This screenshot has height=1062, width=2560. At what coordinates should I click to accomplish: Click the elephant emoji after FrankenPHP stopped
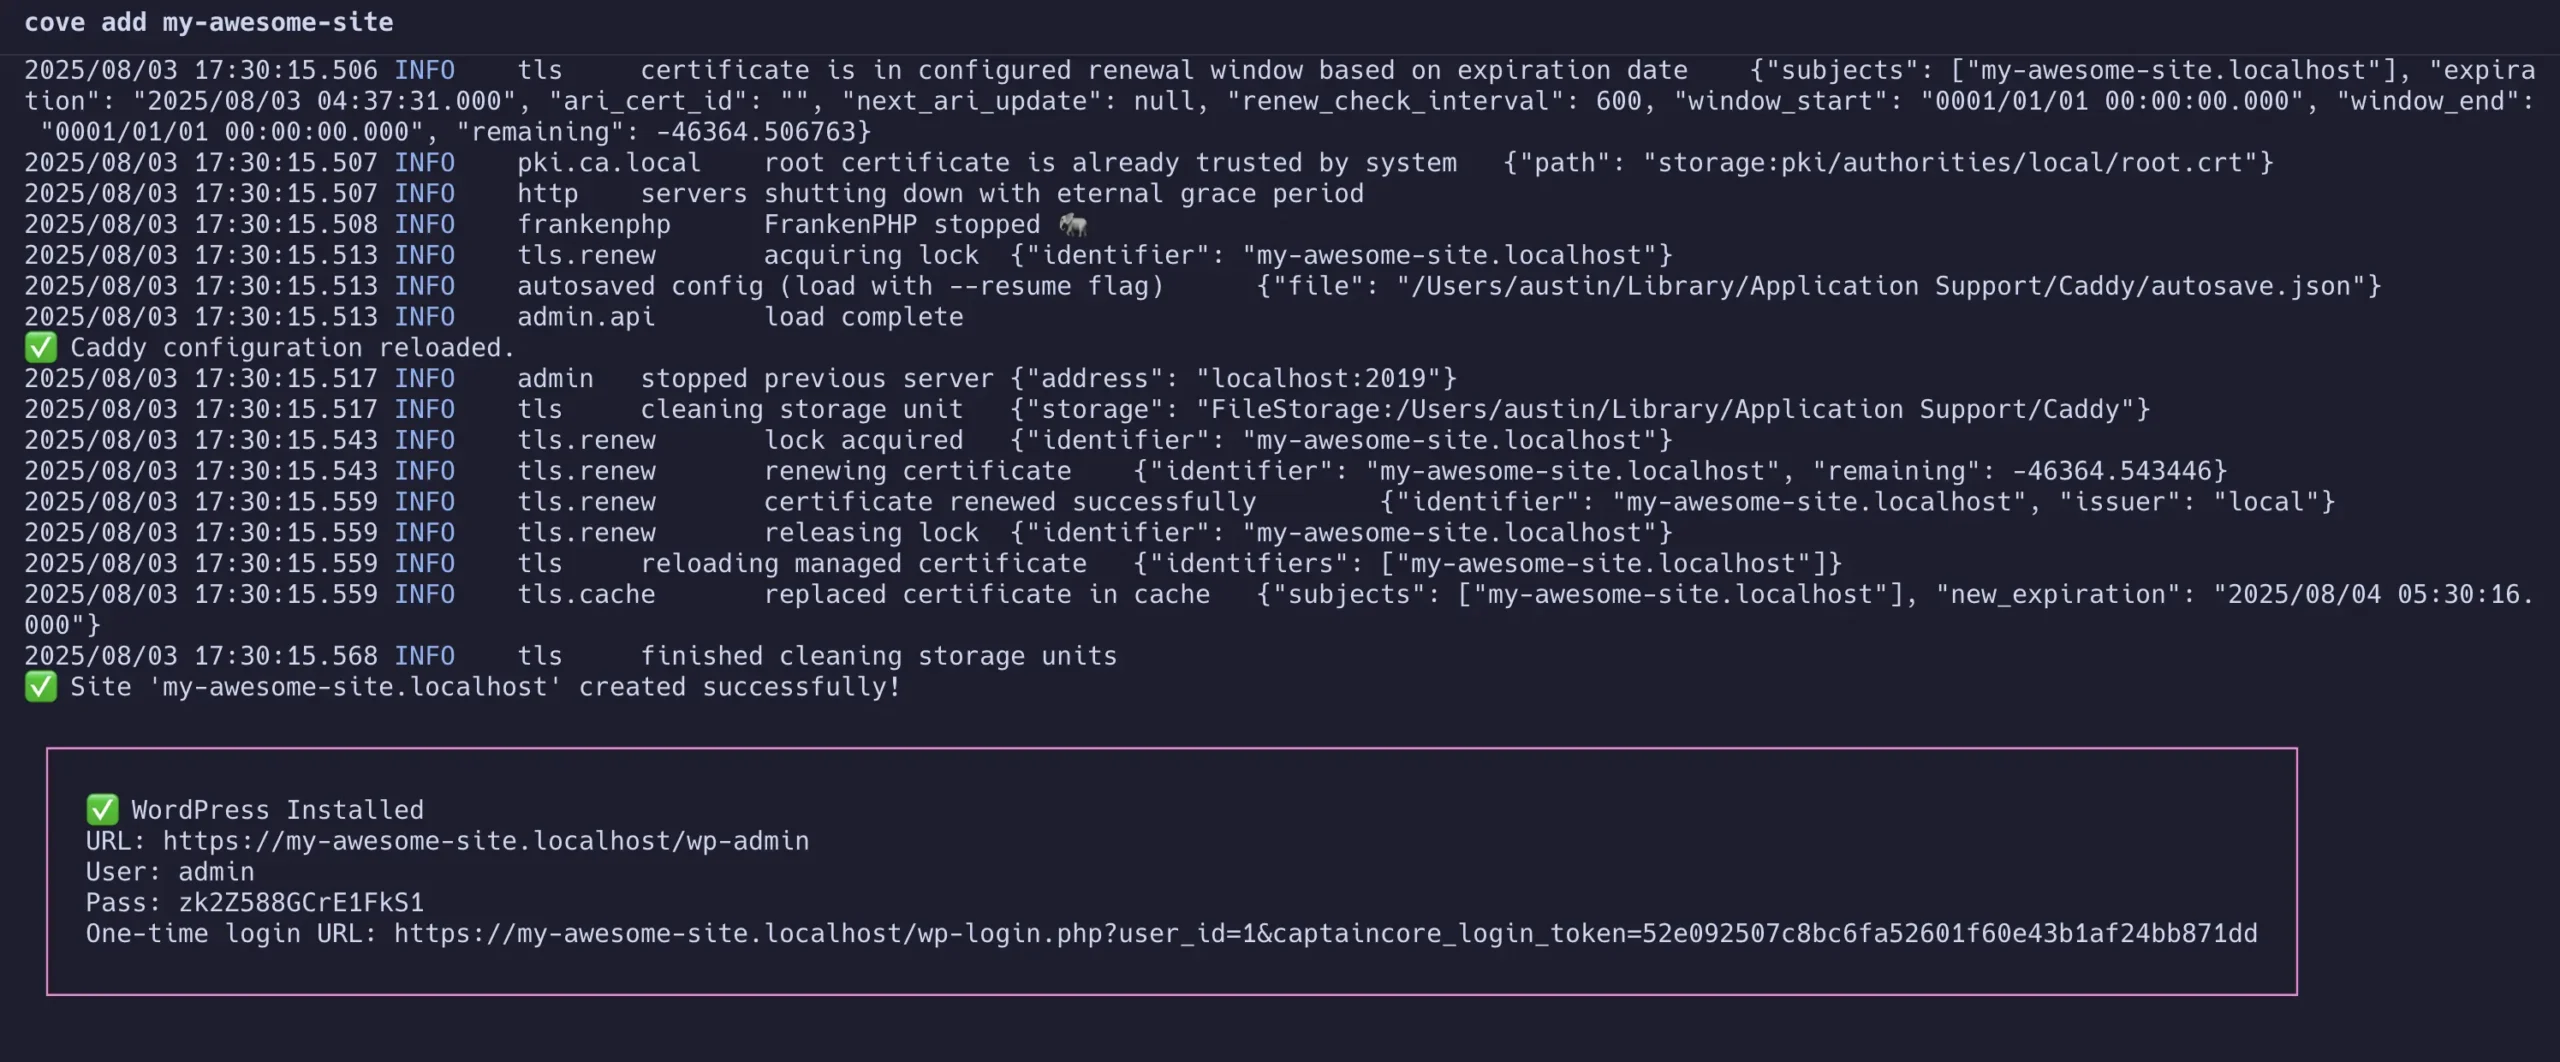point(1073,224)
